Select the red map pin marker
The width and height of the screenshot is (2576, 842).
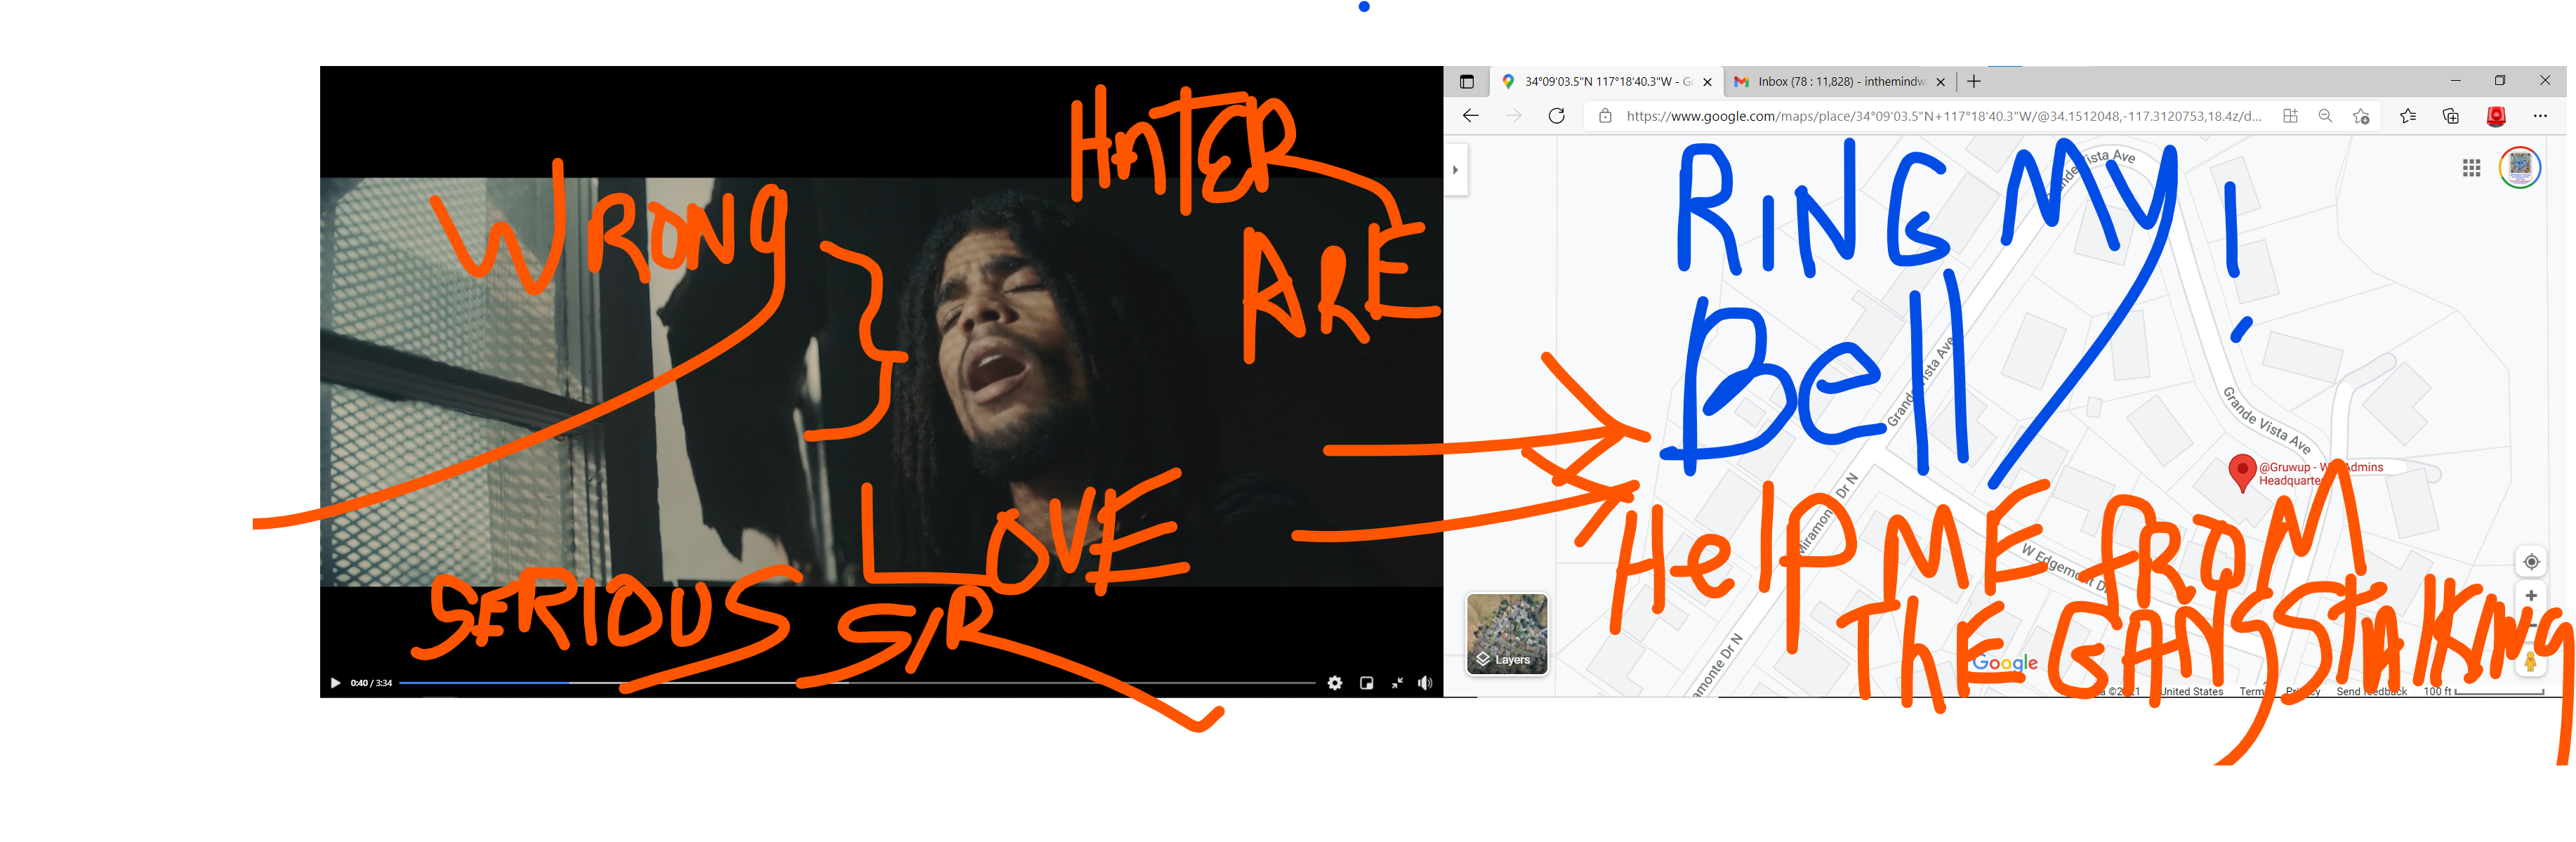(2242, 472)
